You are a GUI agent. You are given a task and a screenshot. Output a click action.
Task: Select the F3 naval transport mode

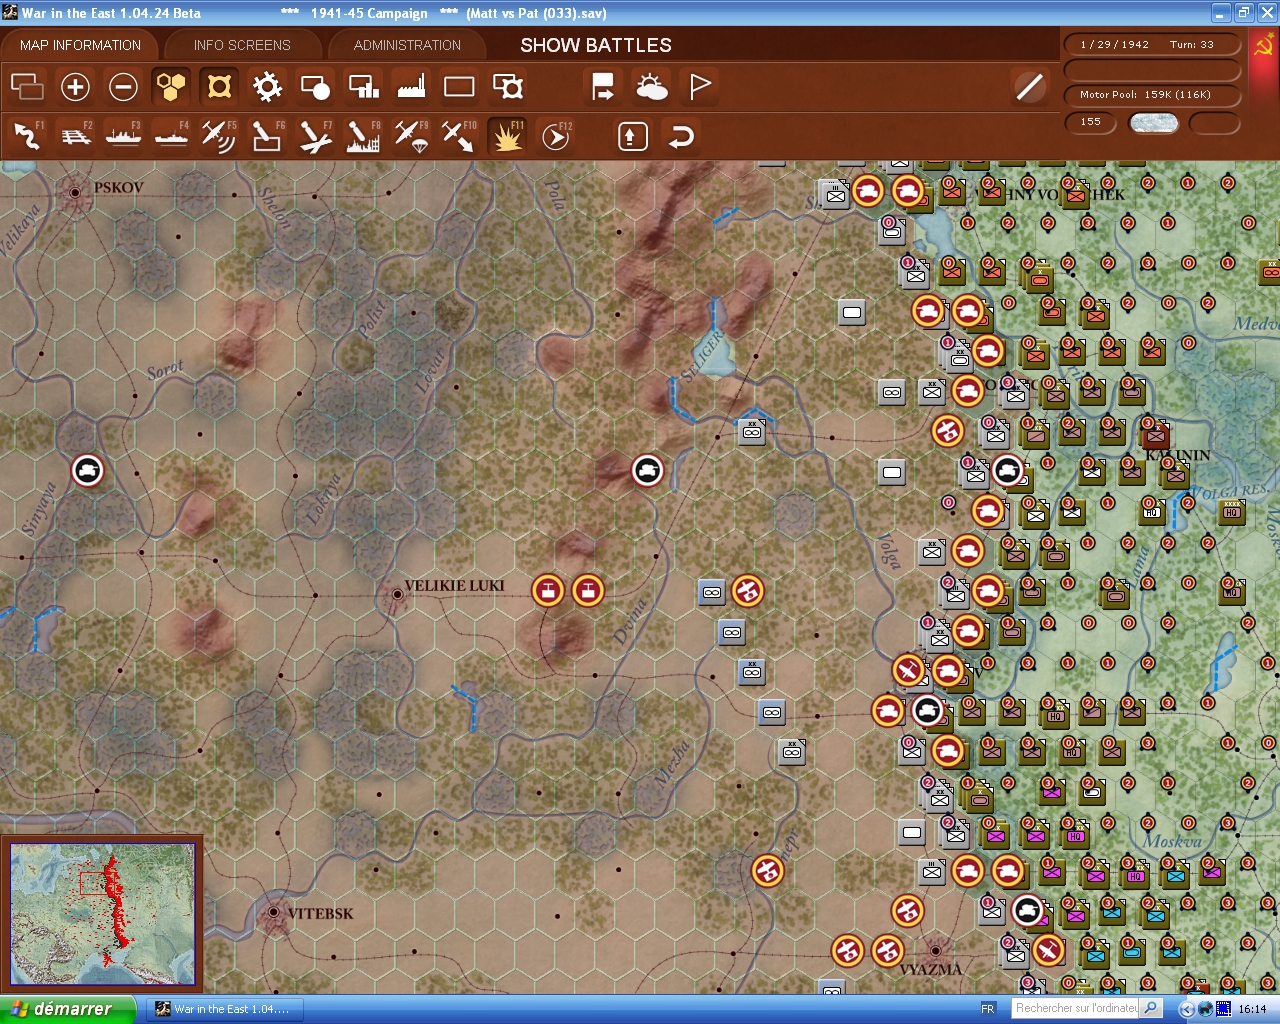coord(123,136)
